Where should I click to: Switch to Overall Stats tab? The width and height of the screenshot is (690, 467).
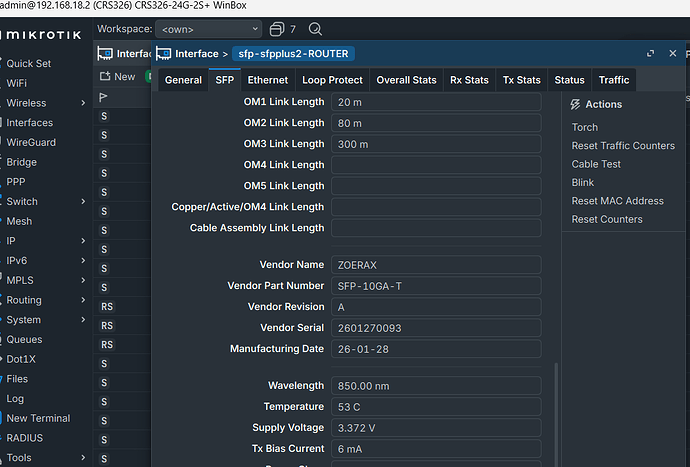(x=406, y=80)
